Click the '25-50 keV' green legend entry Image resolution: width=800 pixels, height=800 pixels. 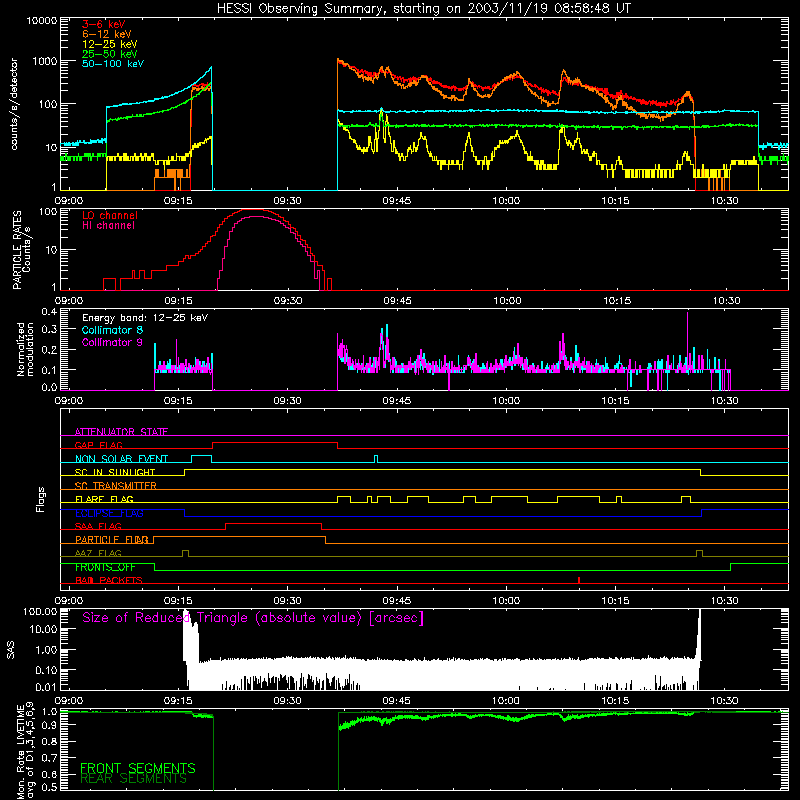(110, 54)
